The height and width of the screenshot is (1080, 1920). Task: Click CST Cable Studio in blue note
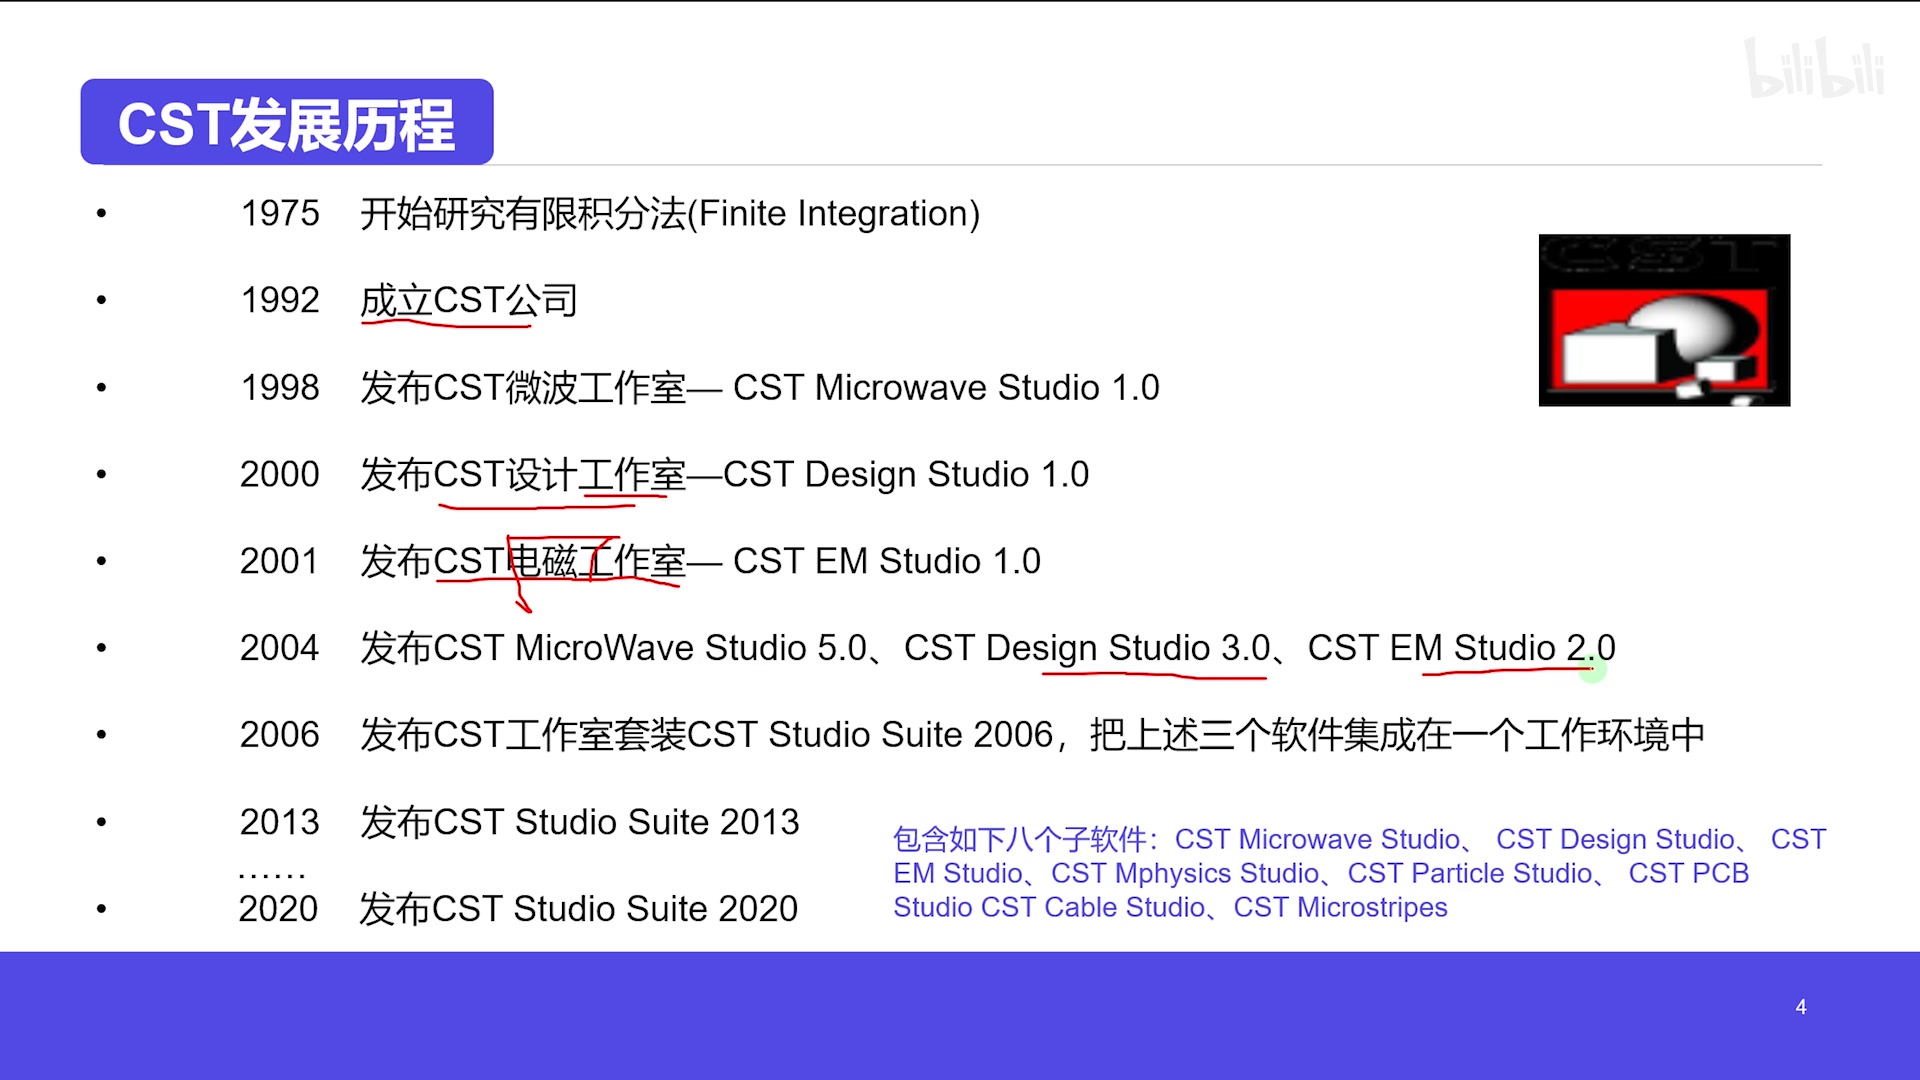(x=1093, y=907)
